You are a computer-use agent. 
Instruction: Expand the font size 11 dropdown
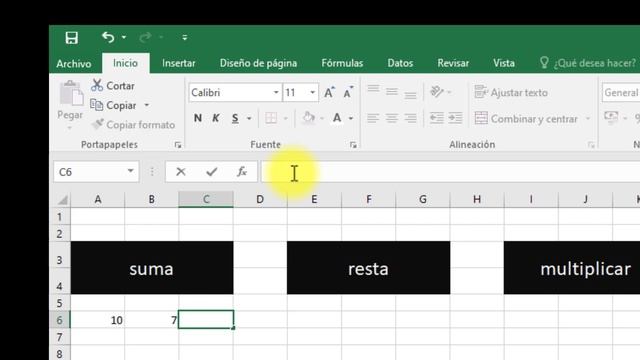pyautogui.click(x=313, y=93)
